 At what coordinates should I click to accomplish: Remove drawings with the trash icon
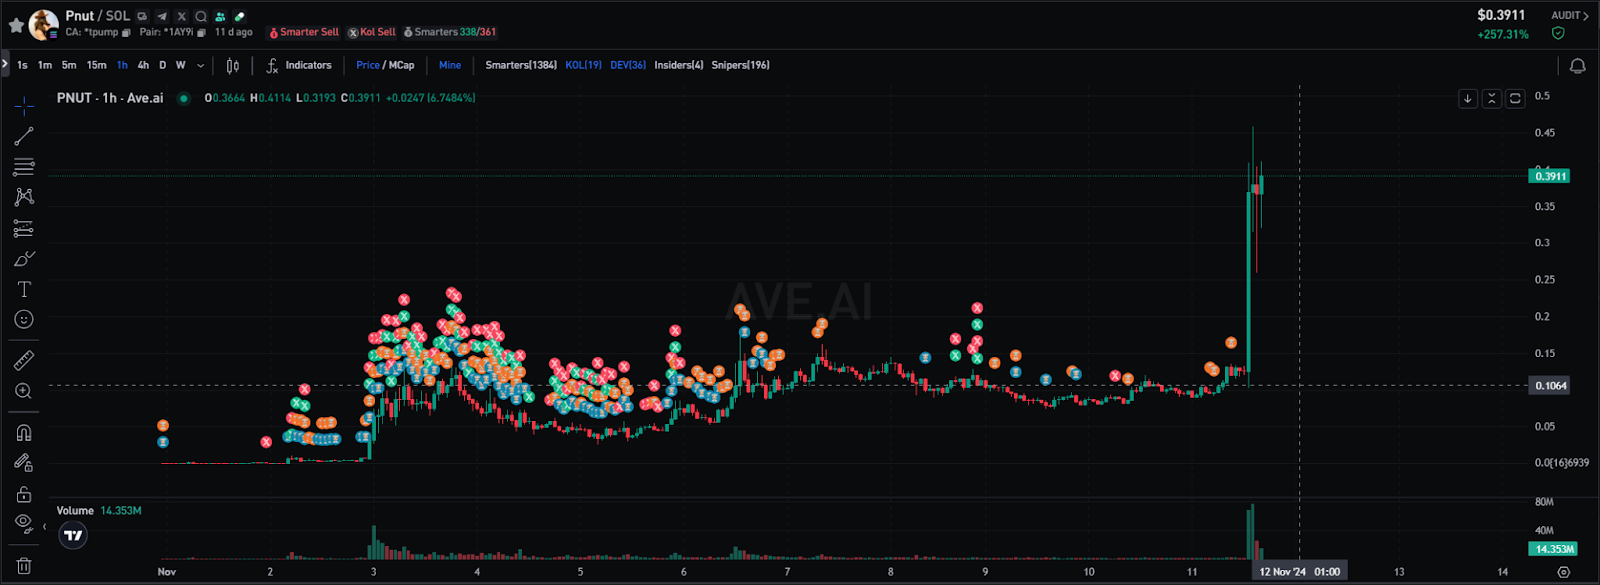24,565
